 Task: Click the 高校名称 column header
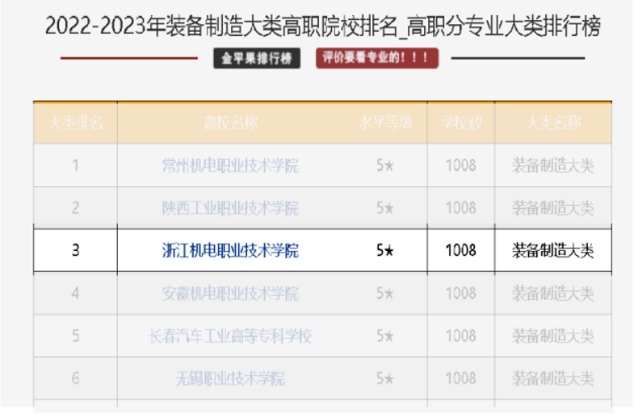[231, 123]
